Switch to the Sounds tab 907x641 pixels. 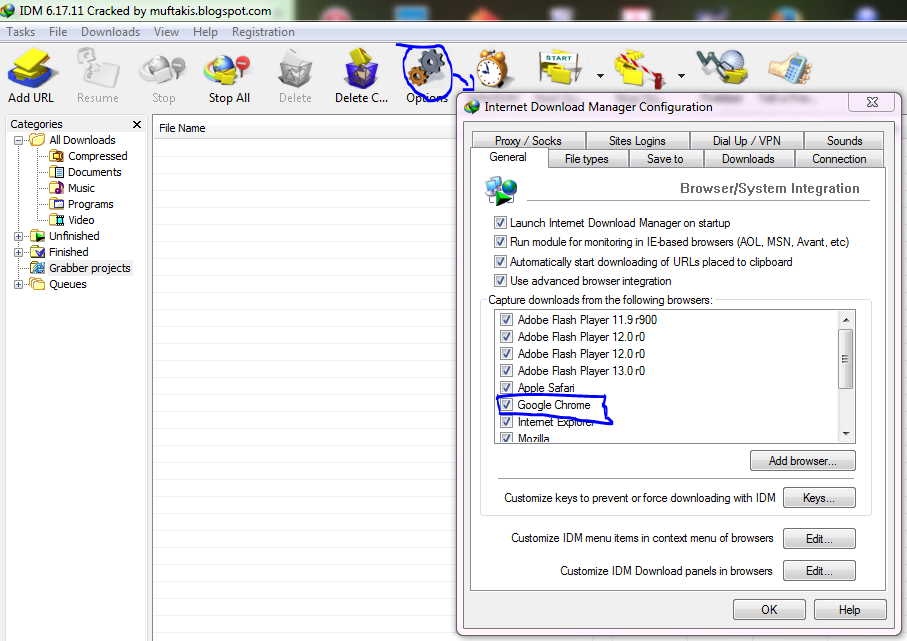845,141
